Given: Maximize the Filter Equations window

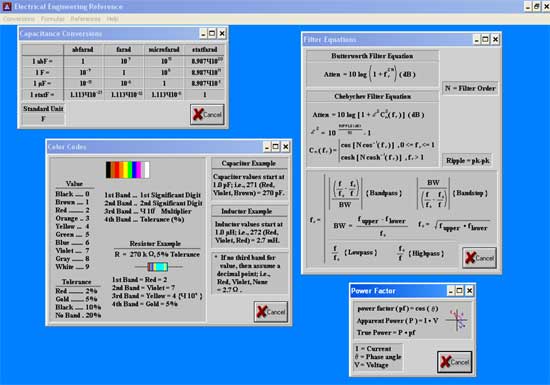Looking at the screenshot, I should point(485,39).
